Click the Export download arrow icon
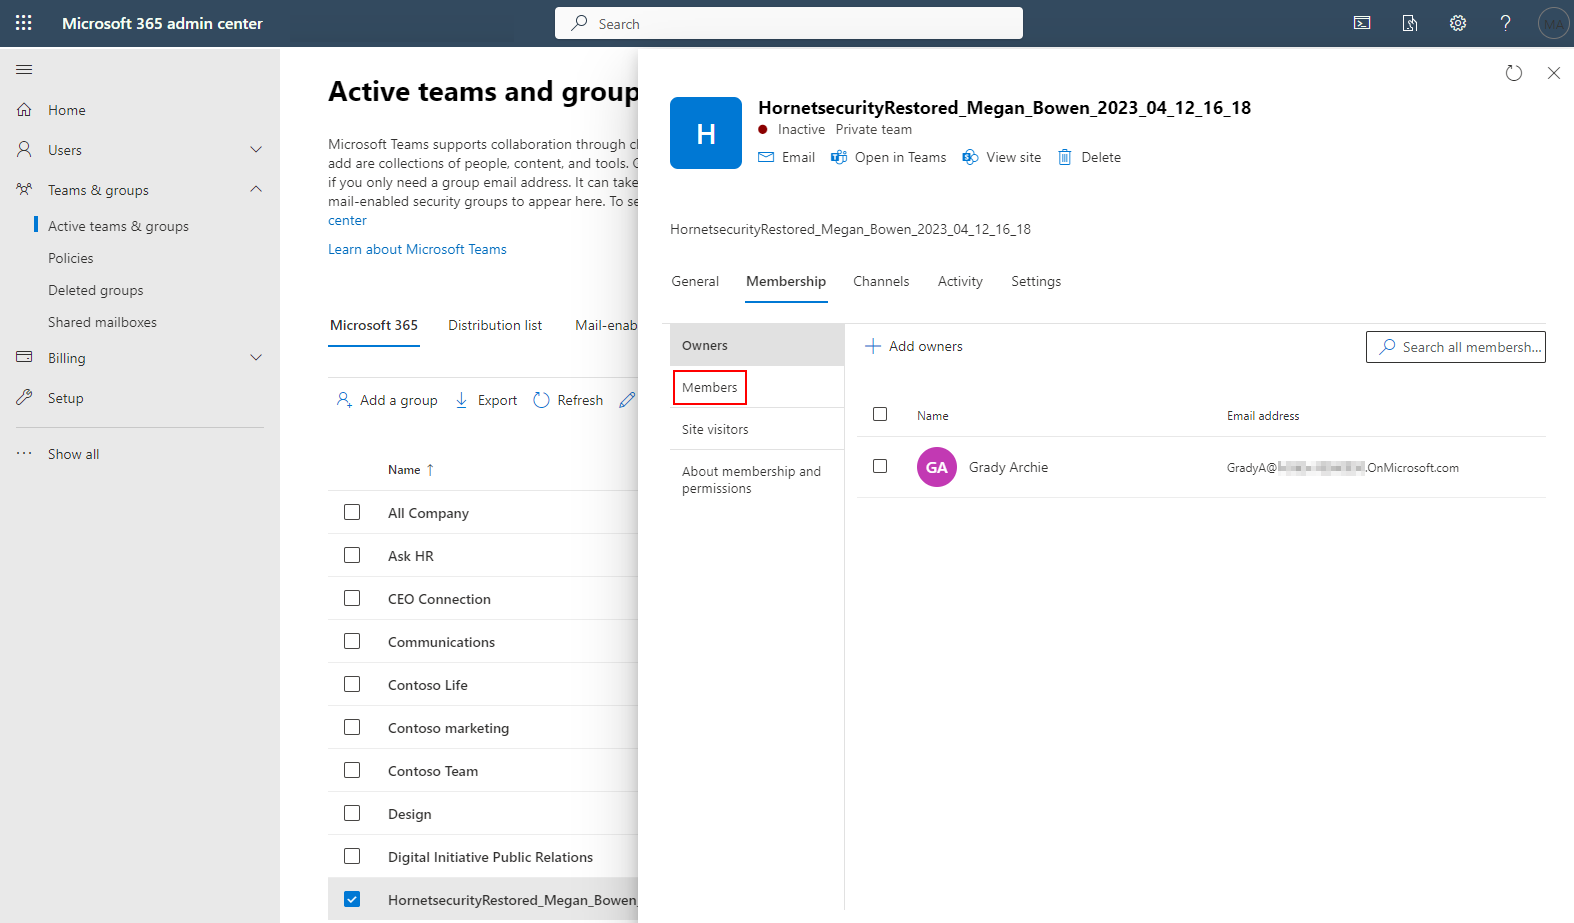Viewport: 1574px width, 923px height. click(x=461, y=400)
